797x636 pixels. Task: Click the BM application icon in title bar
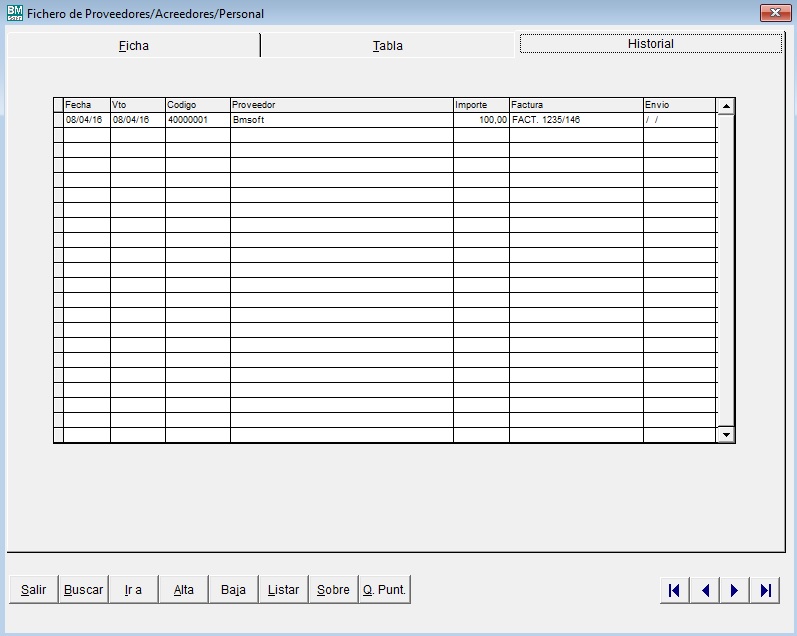[x=14, y=13]
